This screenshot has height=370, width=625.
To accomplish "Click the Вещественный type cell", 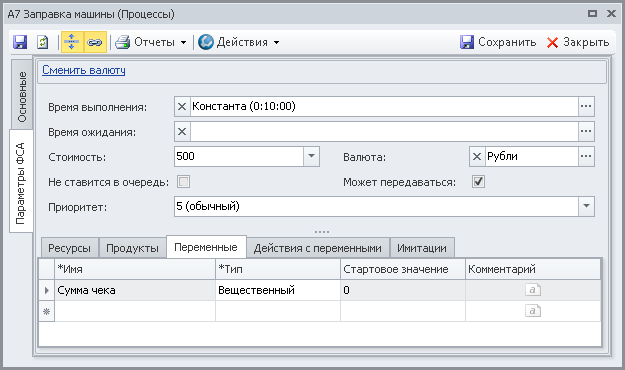I will point(278,290).
